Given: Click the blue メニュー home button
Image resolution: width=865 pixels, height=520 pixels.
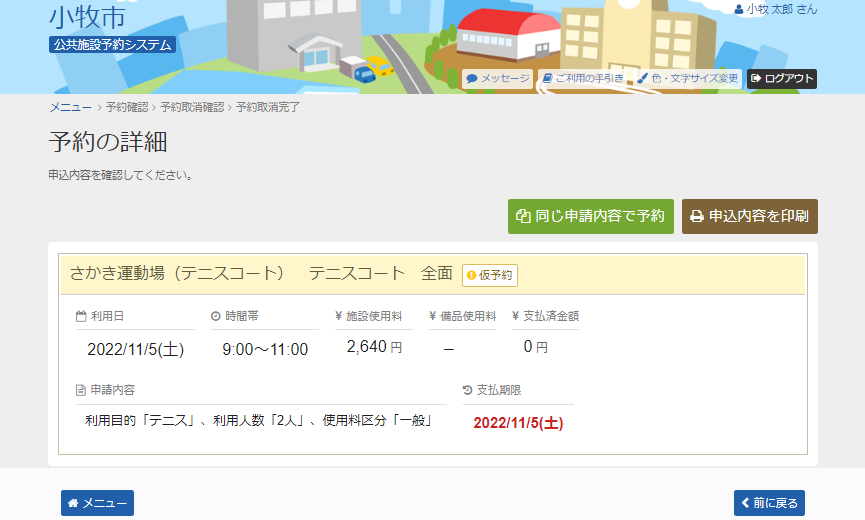Looking at the screenshot, I should click(x=97, y=503).
